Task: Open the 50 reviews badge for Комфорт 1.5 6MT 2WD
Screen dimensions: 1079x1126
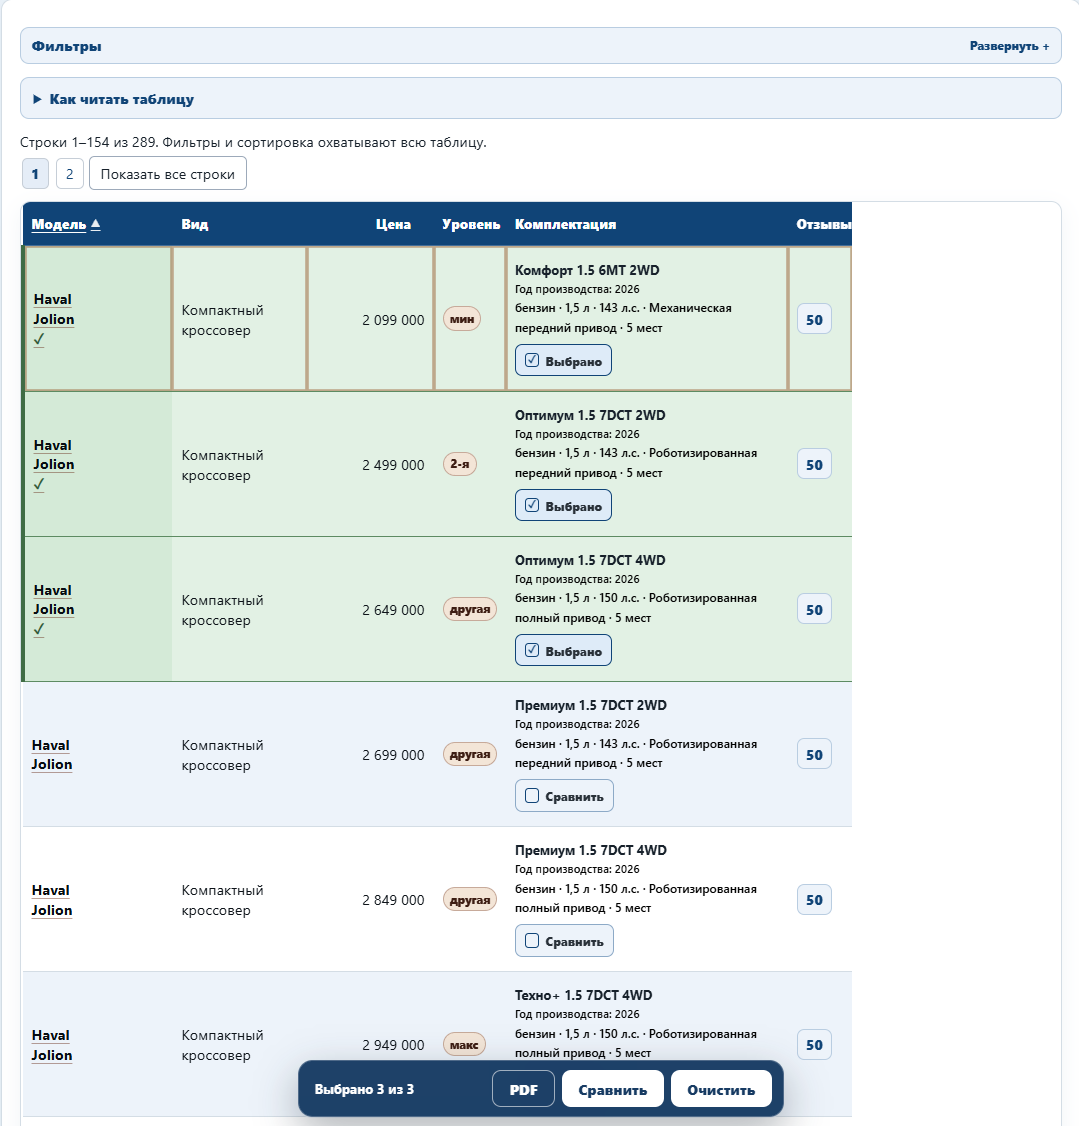Action: (x=814, y=320)
